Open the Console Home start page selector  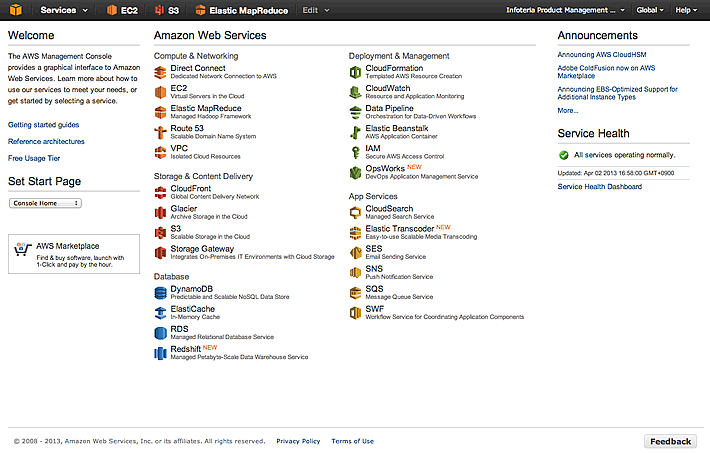tap(45, 203)
